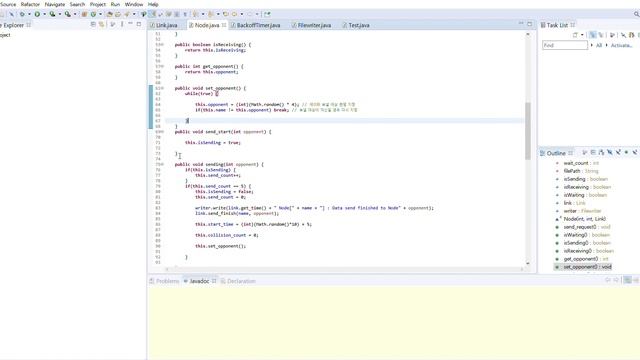
Task: Click the Open Perspective icon
Action: point(267,14)
